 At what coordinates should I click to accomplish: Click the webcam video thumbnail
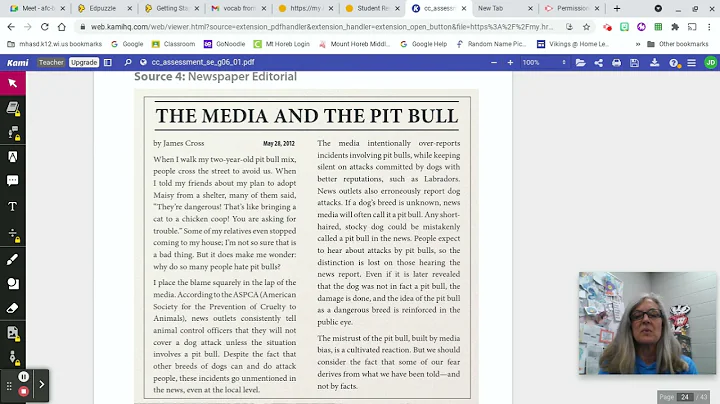click(x=647, y=323)
